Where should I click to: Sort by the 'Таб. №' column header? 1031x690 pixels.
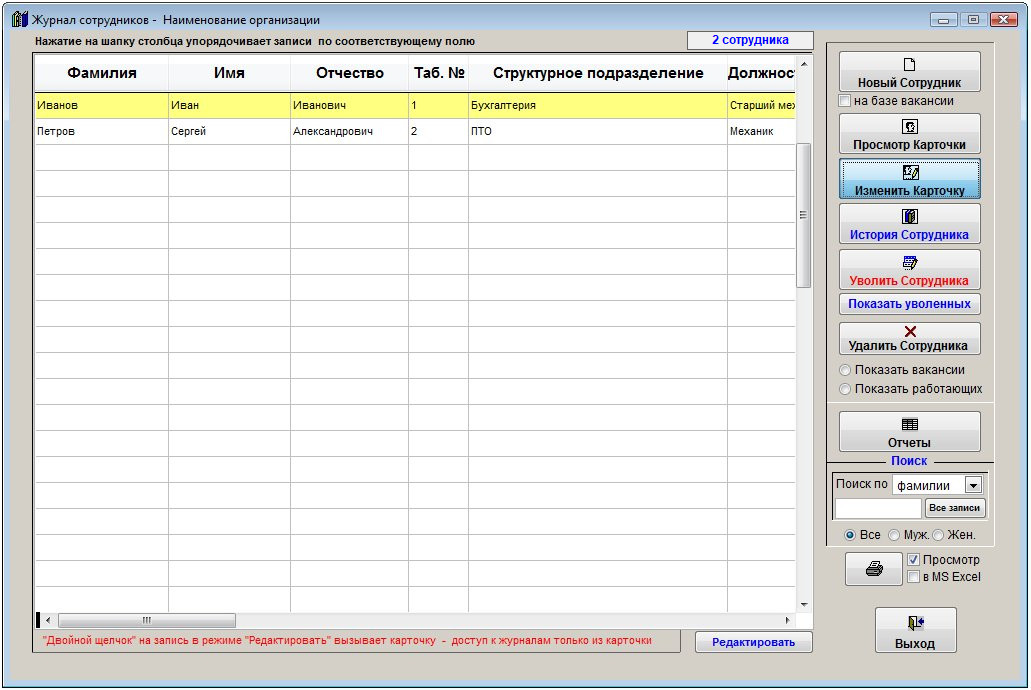[x=439, y=73]
